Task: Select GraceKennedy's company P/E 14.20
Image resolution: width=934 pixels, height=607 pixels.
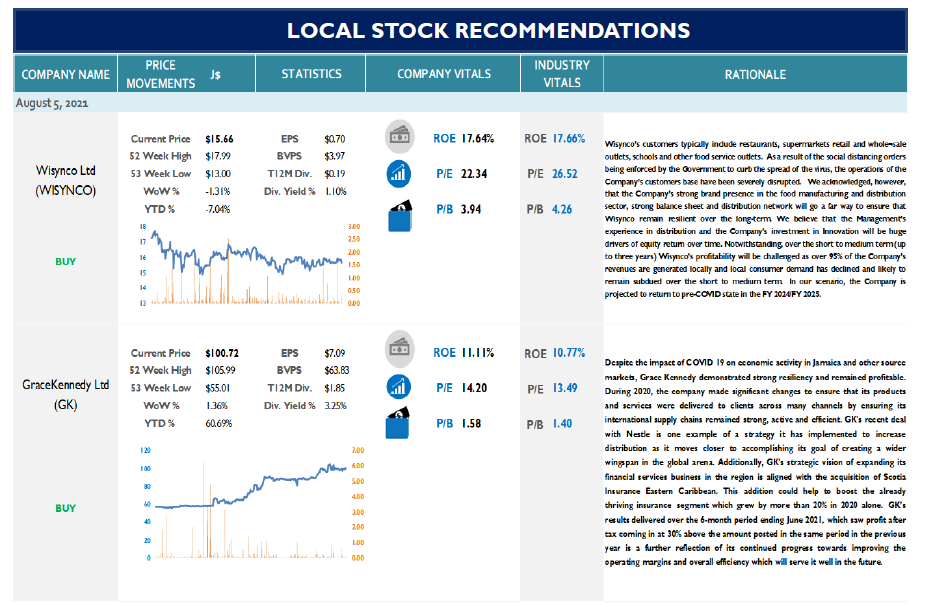Action: (474, 388)
